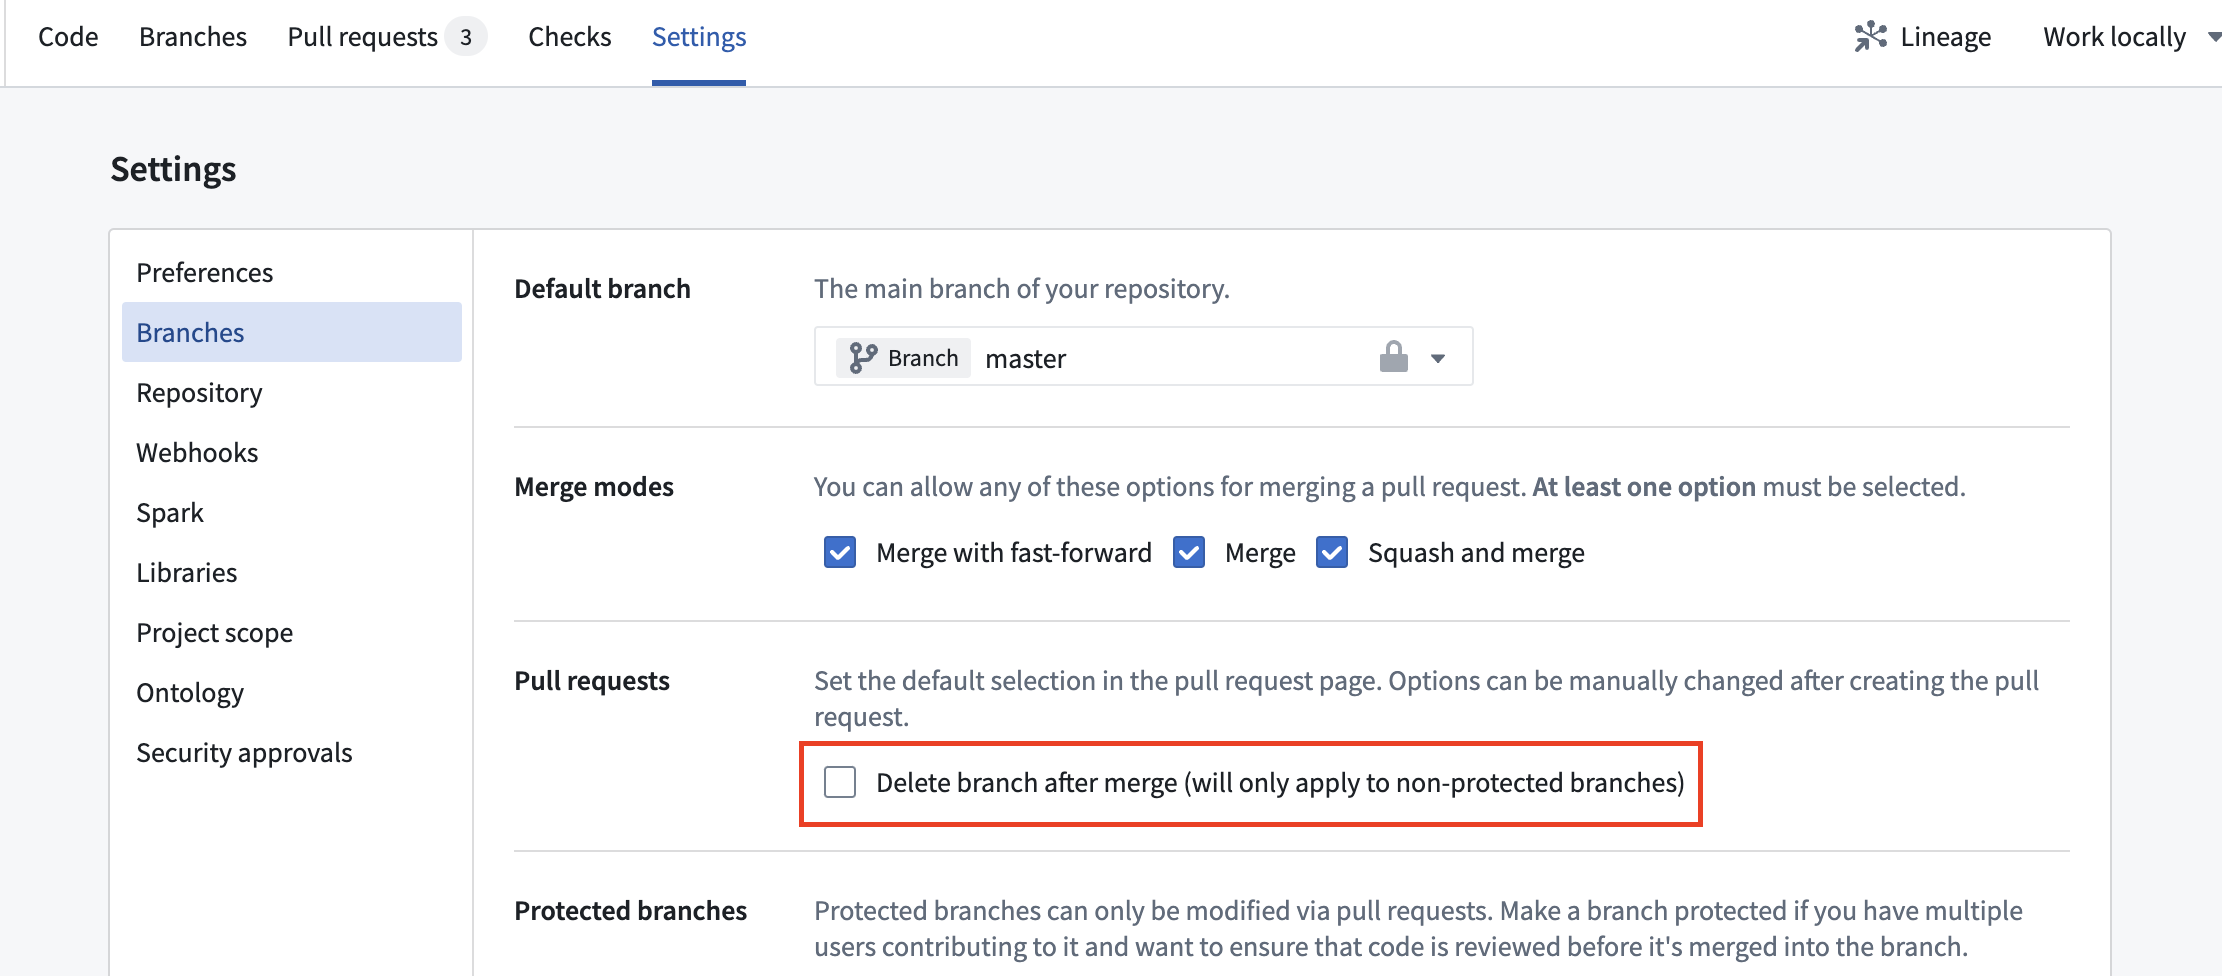Click the Default branch heading
2222x976 pixels.
click(602, 288)
